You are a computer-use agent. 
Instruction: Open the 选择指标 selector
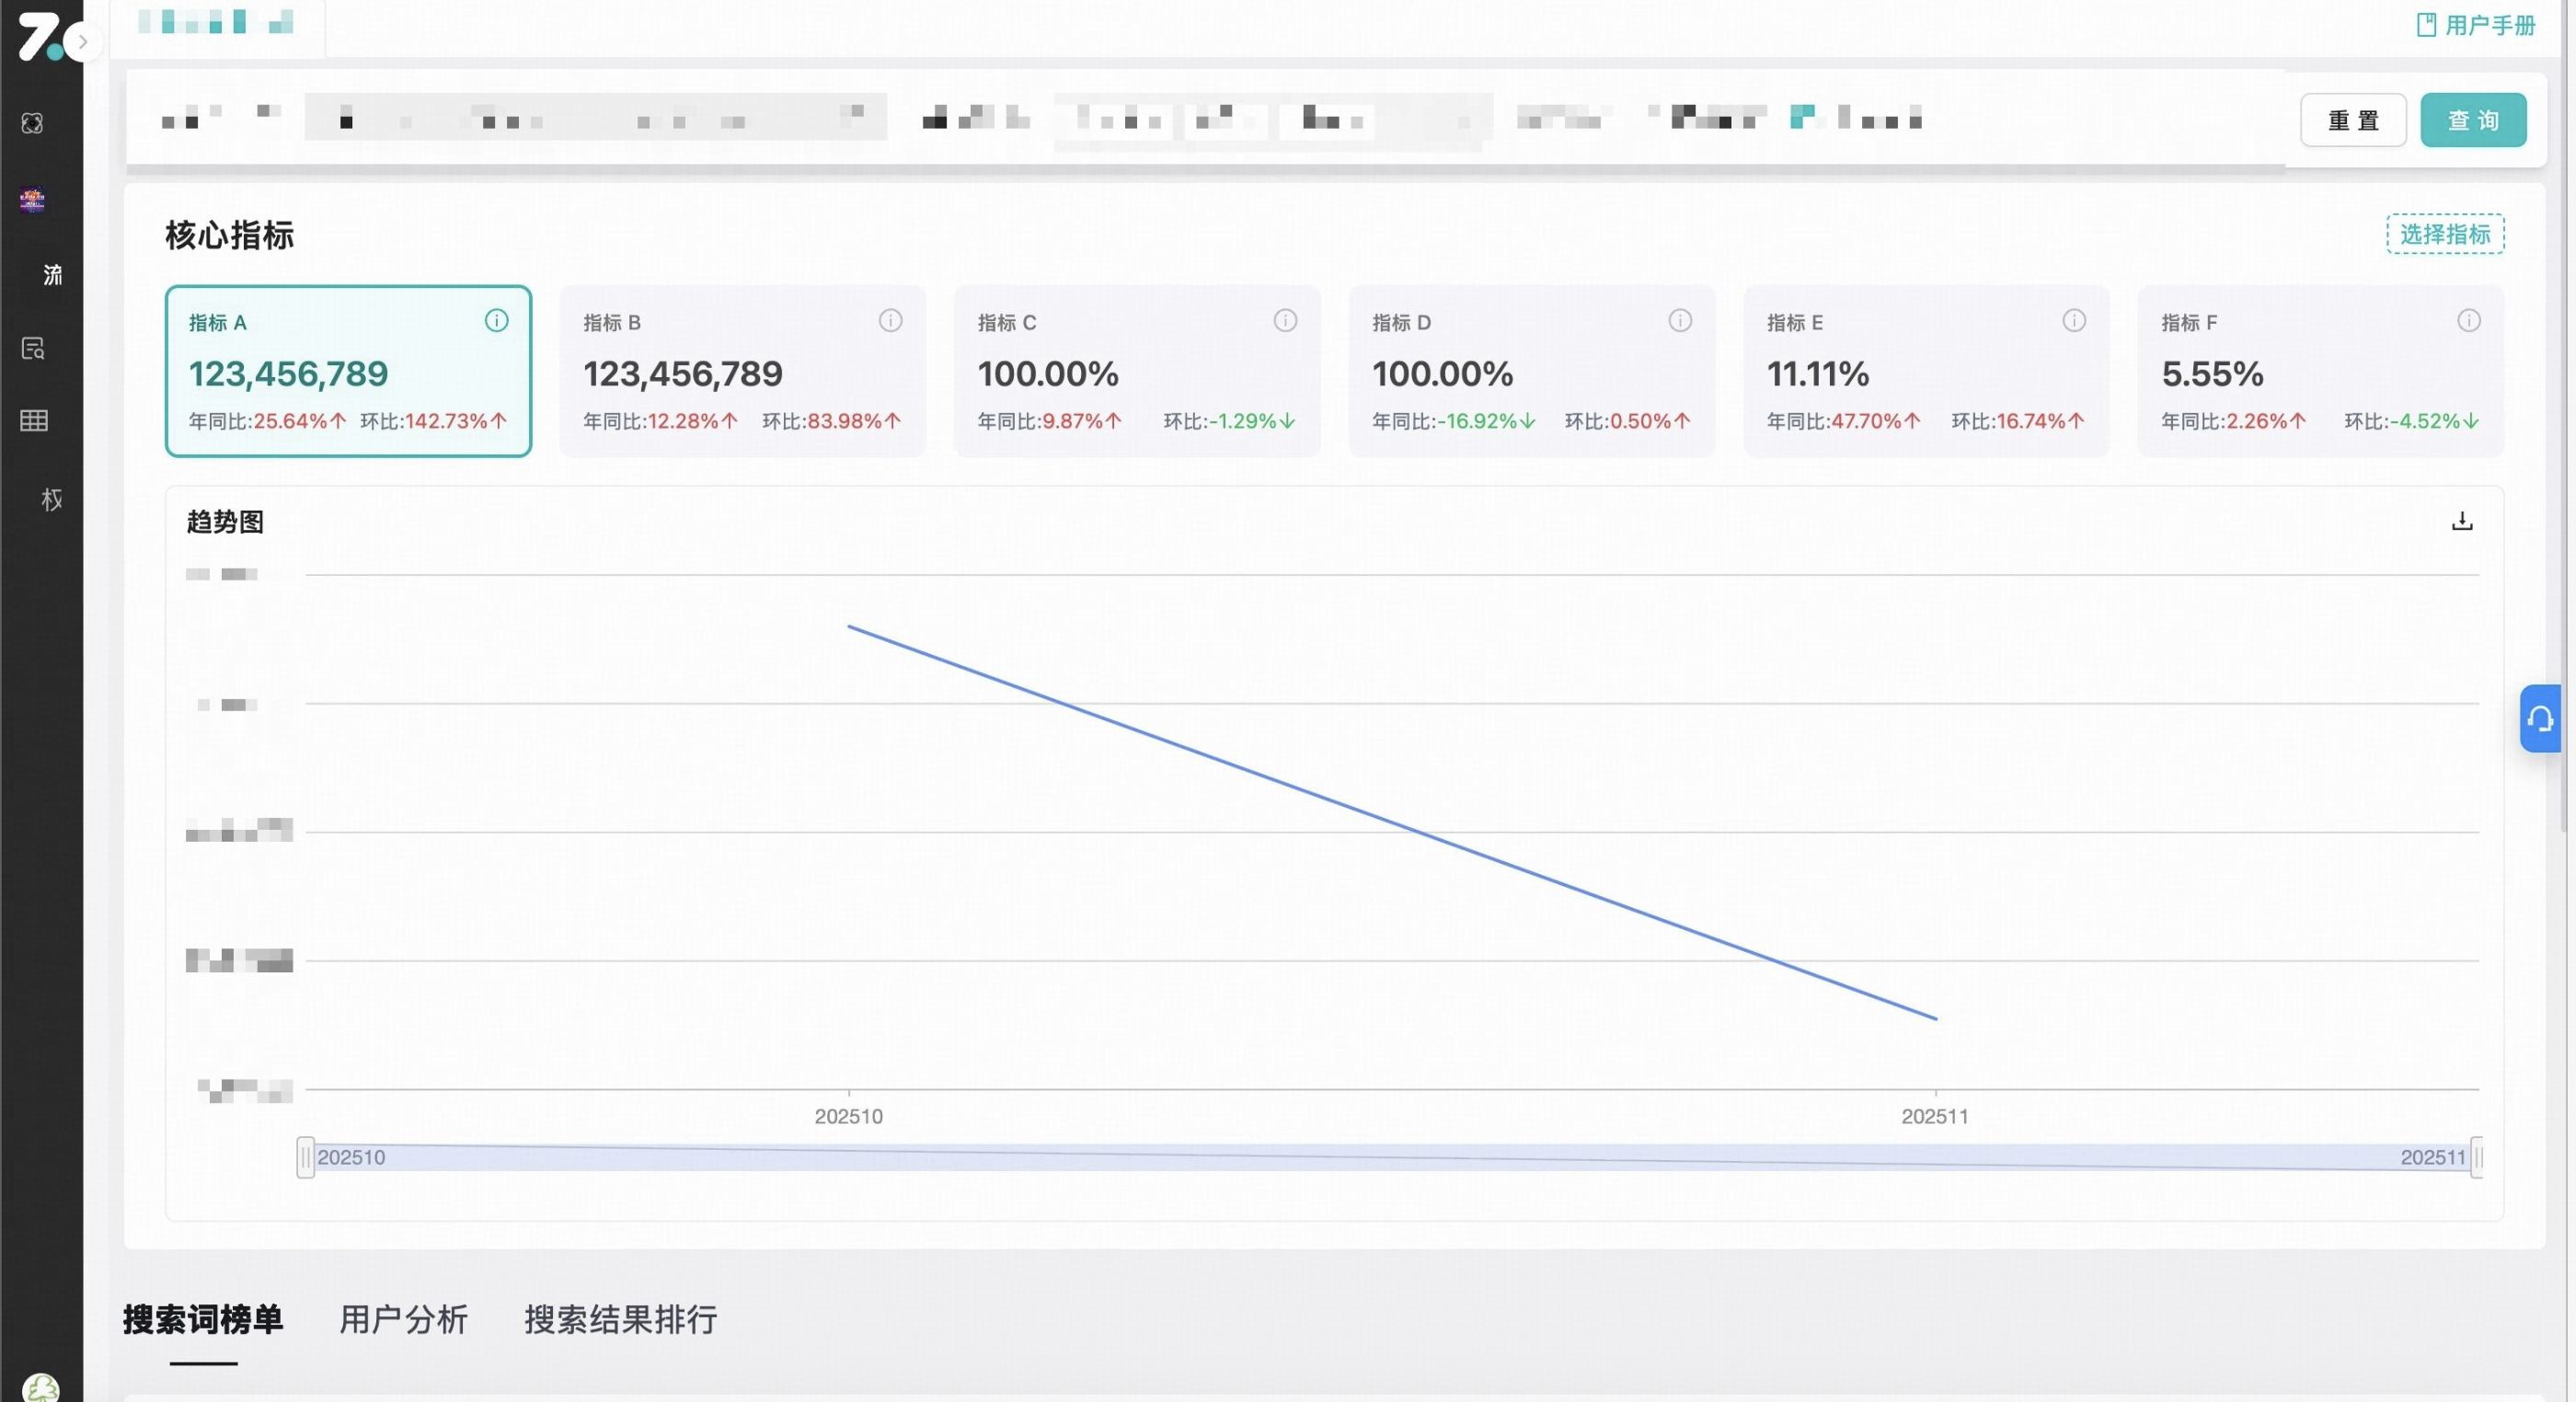click(x=2444, y=234)
